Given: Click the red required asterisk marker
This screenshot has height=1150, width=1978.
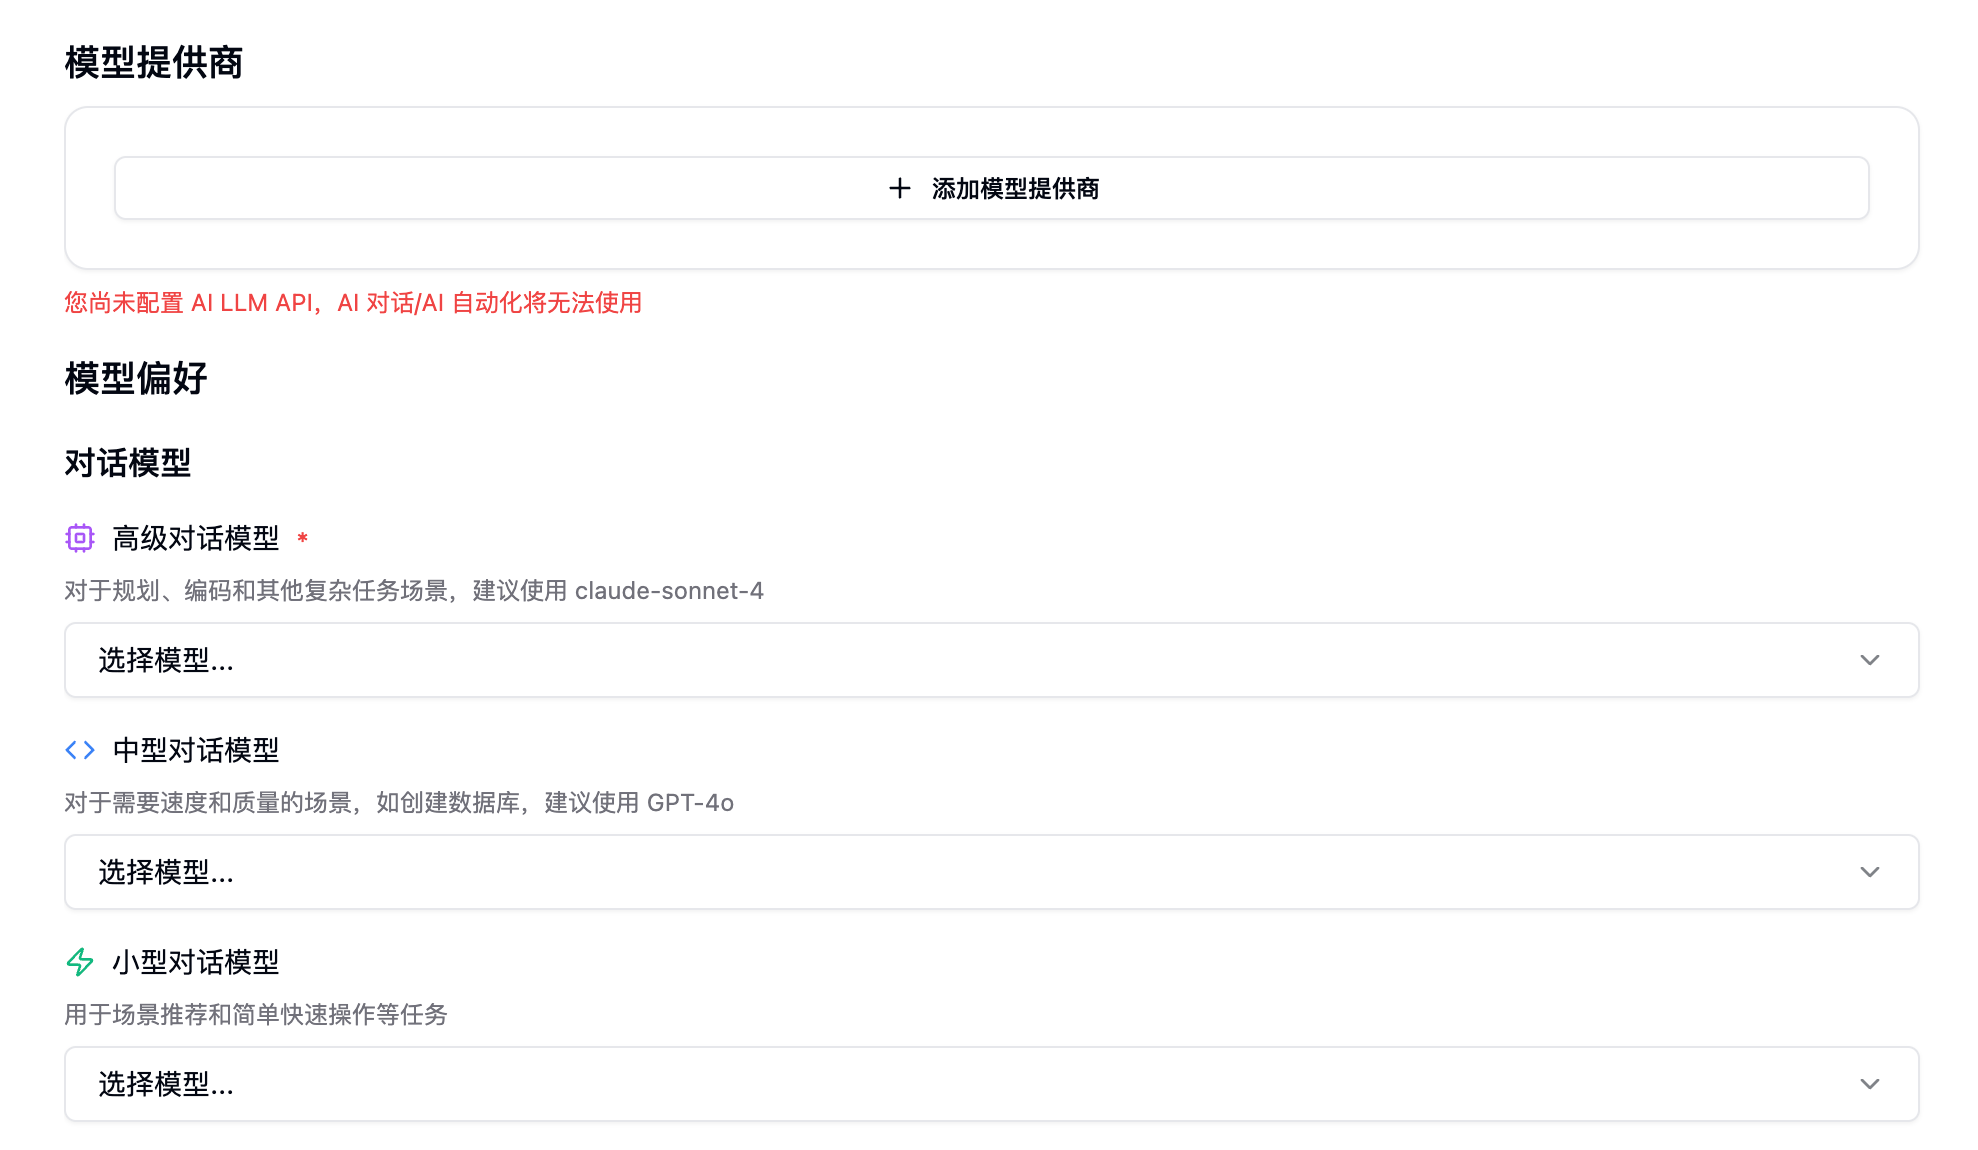Looking at the screenshot, I should click(302, 538).
